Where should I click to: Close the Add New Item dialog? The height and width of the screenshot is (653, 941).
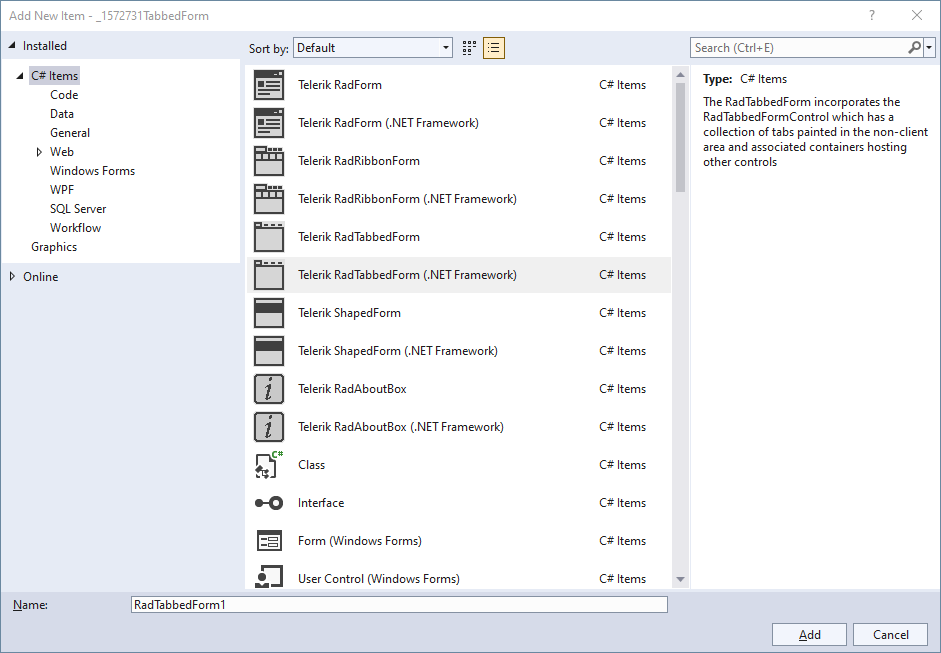tap(916, 16)
